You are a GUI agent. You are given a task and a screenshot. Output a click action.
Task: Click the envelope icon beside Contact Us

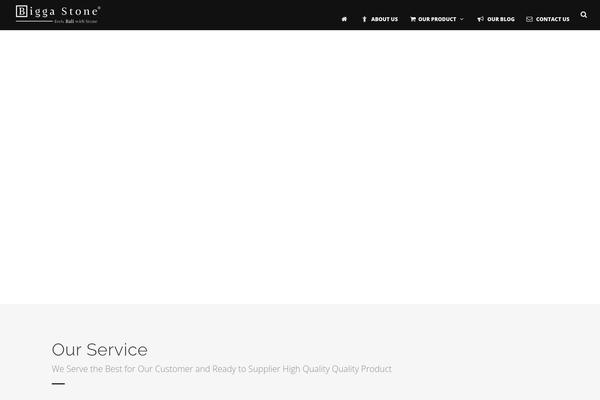pos(529,19)
